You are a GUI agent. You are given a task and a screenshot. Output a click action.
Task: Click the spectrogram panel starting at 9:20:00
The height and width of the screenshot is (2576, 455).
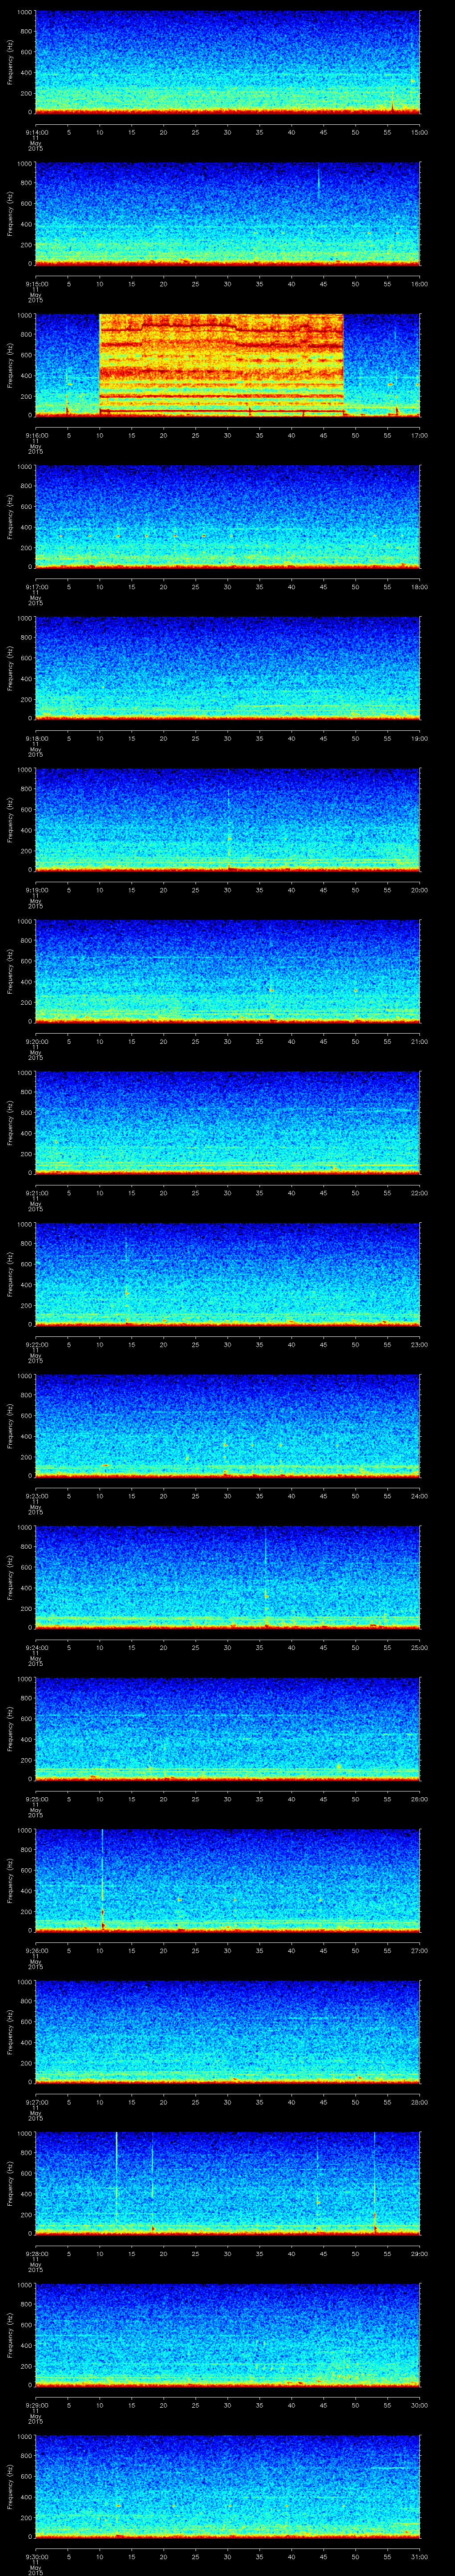(x=227, y=971)
